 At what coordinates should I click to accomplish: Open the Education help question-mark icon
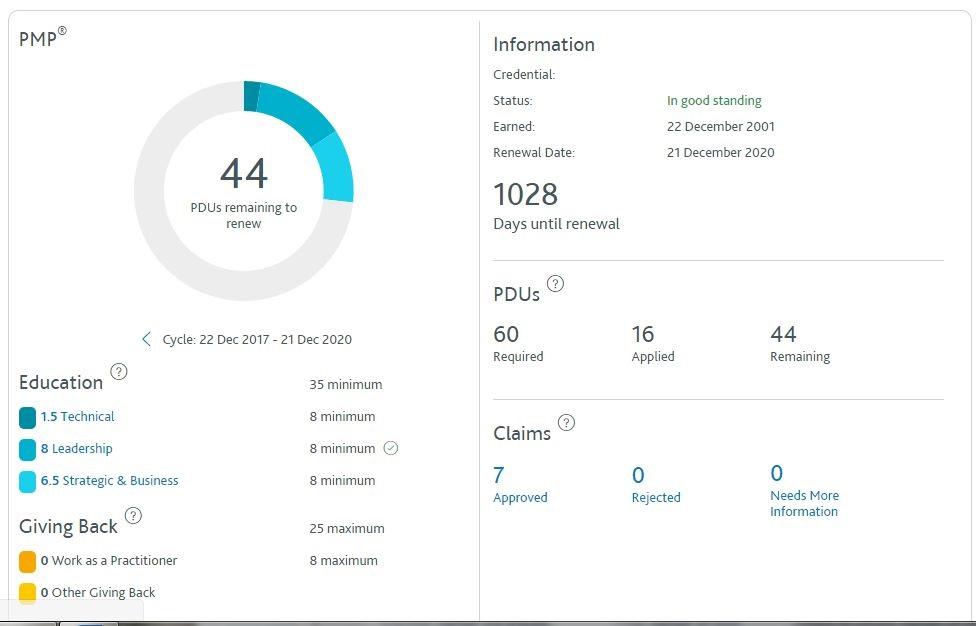[x=118, y=371]
